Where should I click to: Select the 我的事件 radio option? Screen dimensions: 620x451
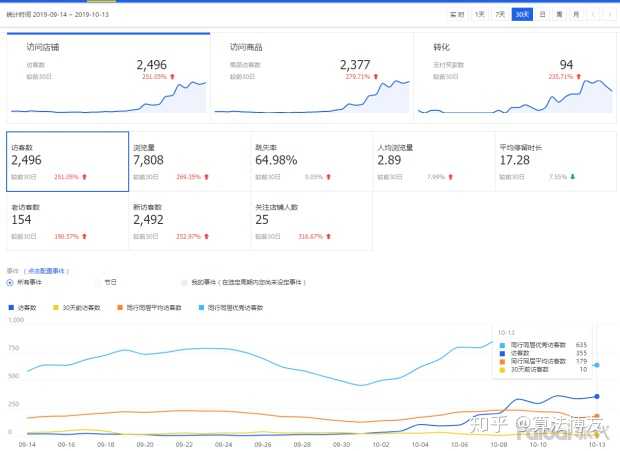pos(183,283)
